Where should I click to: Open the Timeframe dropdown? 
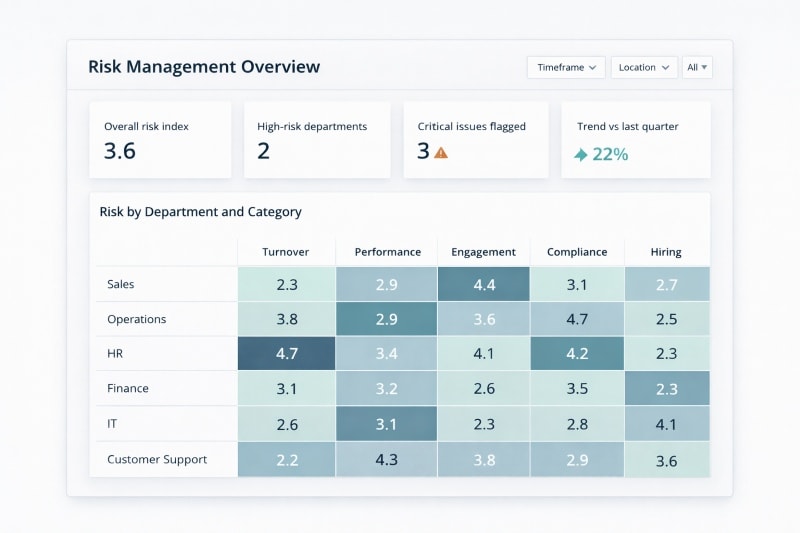(566, 67)
